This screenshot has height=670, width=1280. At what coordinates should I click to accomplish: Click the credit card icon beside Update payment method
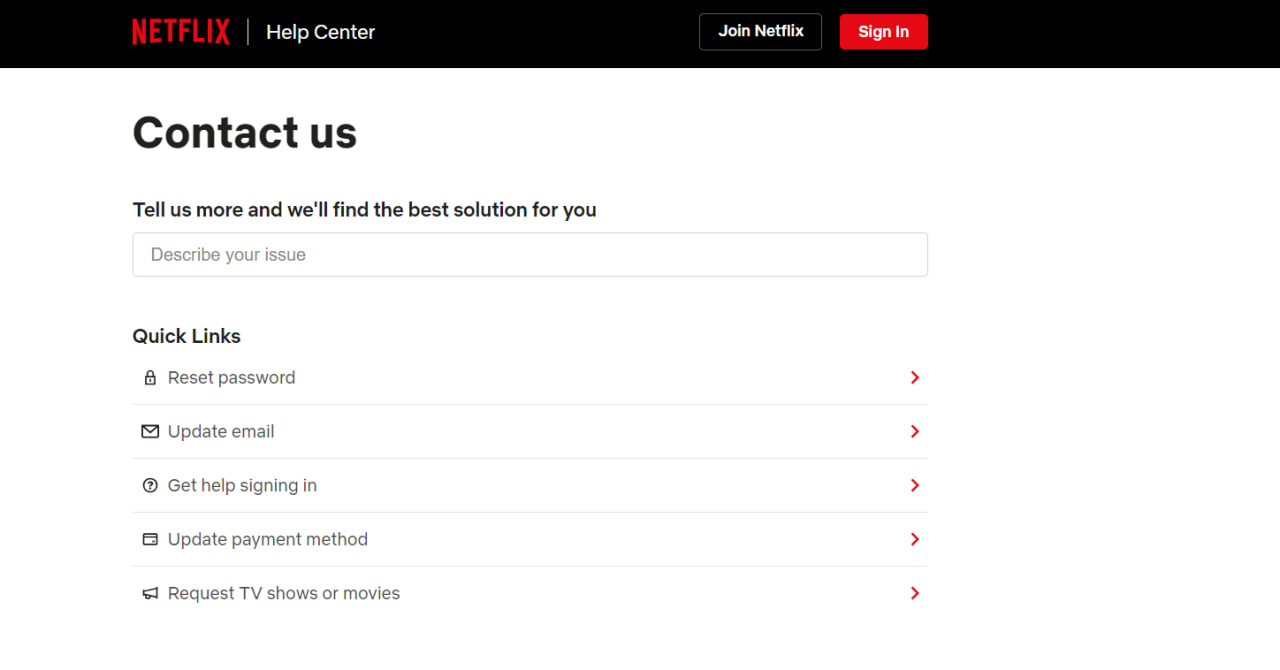coord(150,539)
